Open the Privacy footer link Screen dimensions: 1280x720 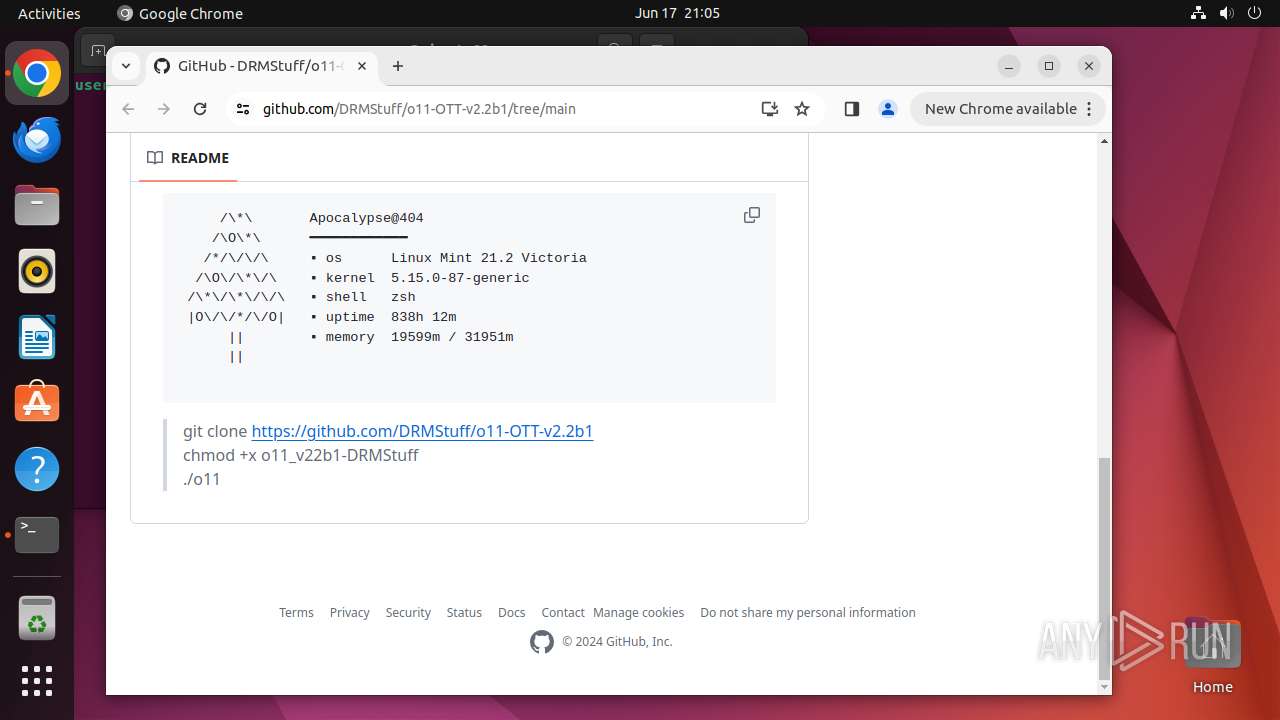pyautogui.click(x=349, y=612)
